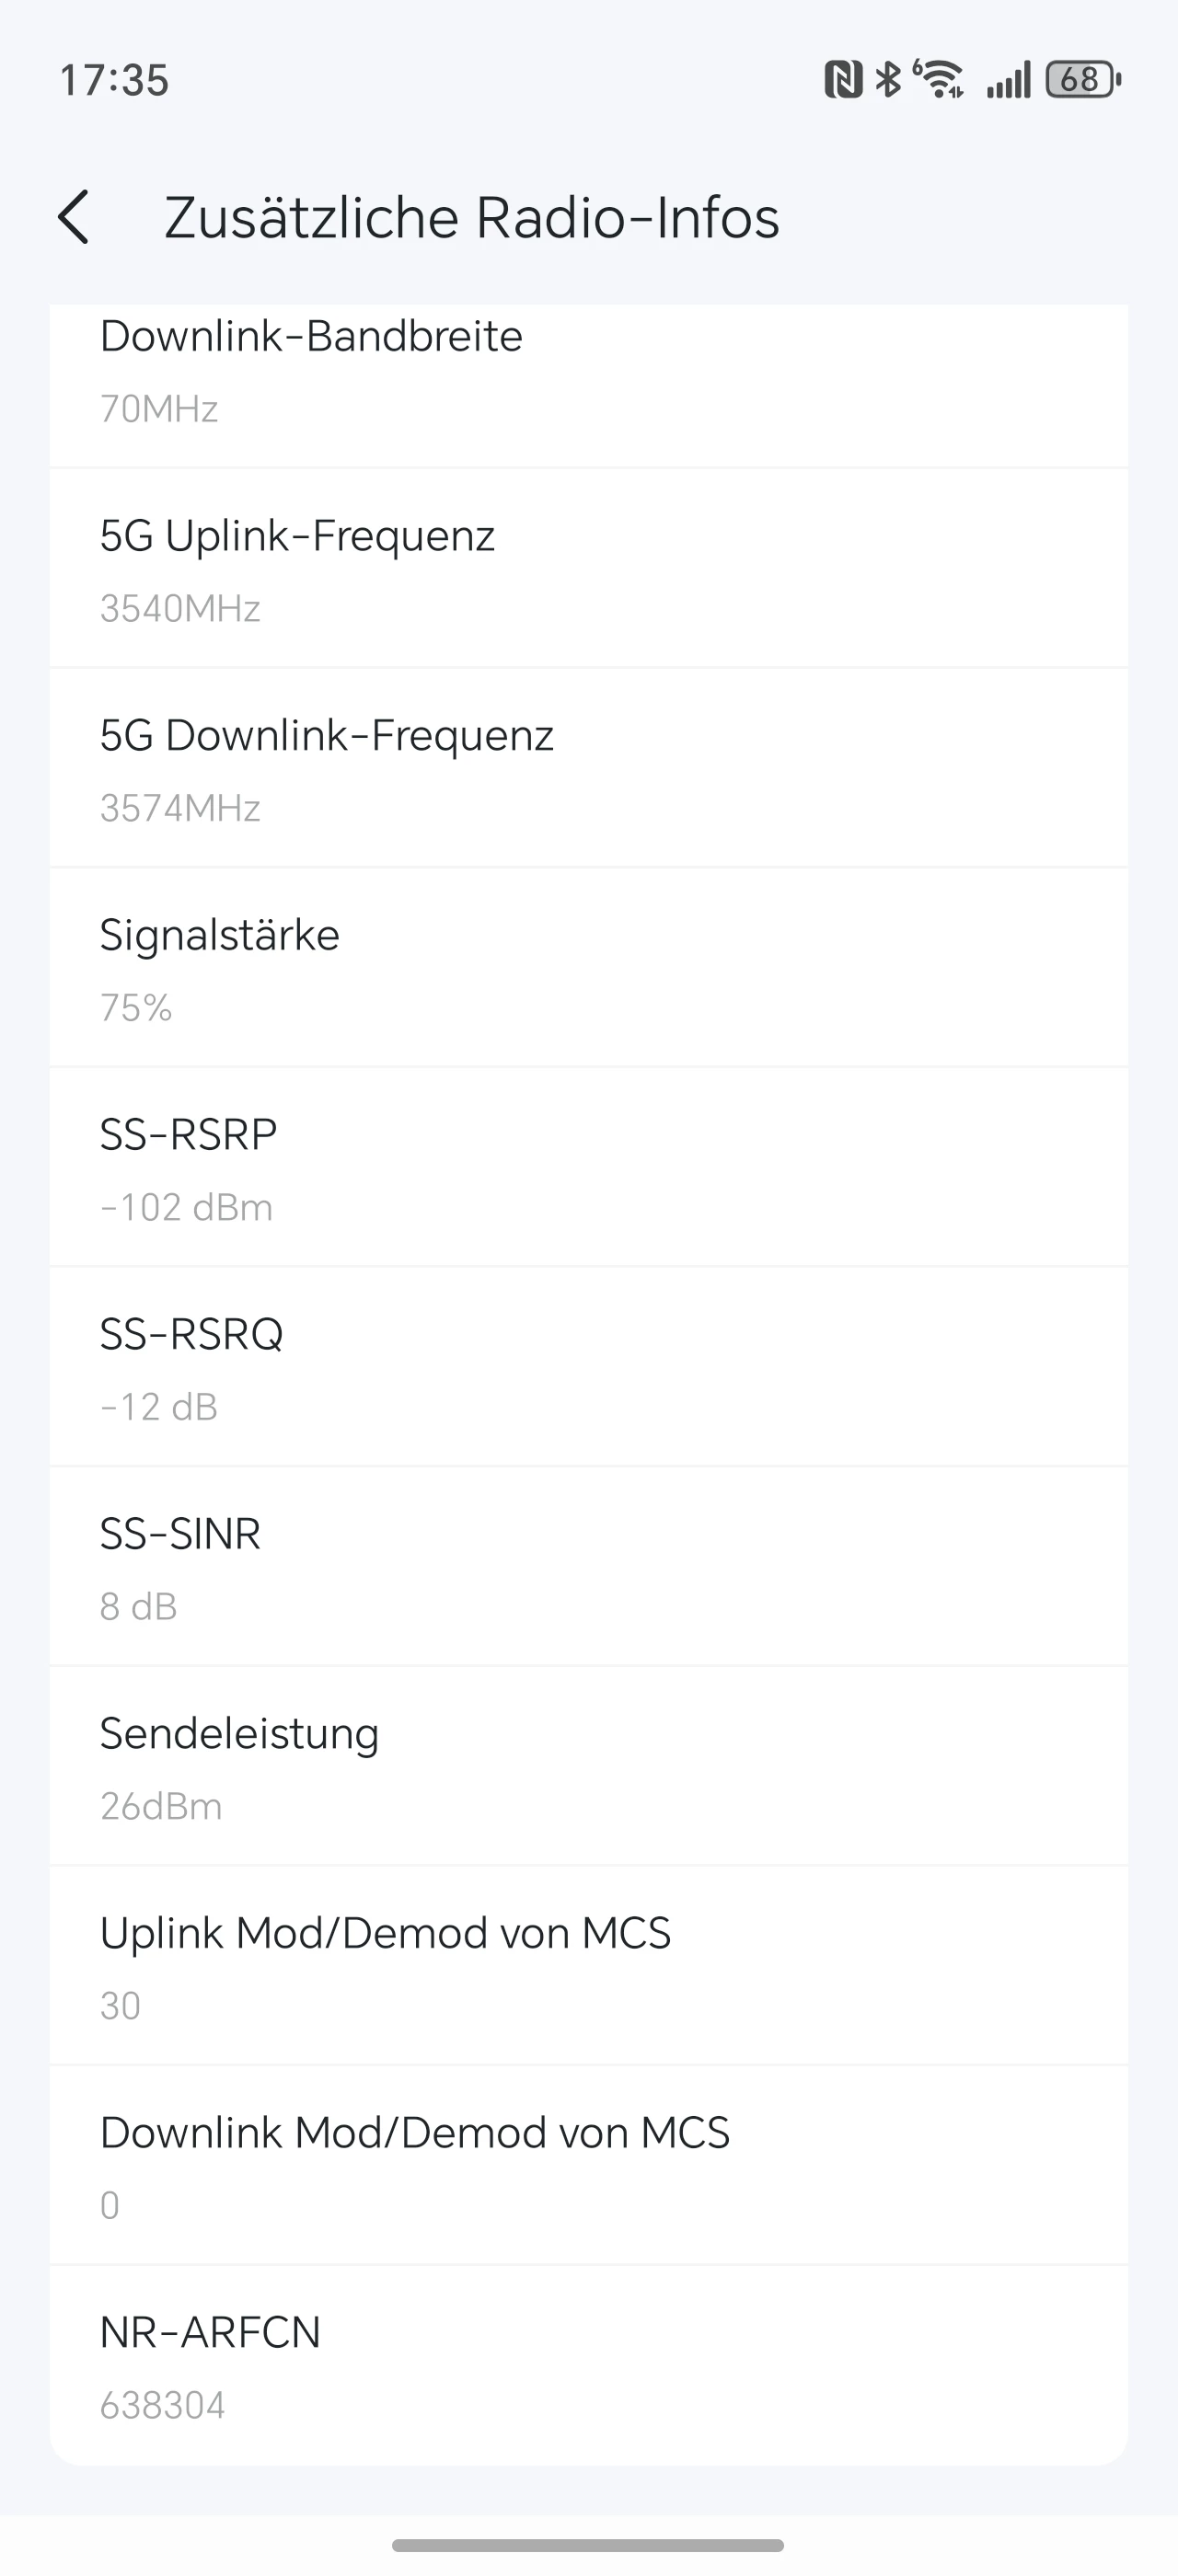Image resolution: width=1178 pixels, height=2576 pixels.
Task: Tap the bottom navigation gesture bar
Action: coord(588,2545)
